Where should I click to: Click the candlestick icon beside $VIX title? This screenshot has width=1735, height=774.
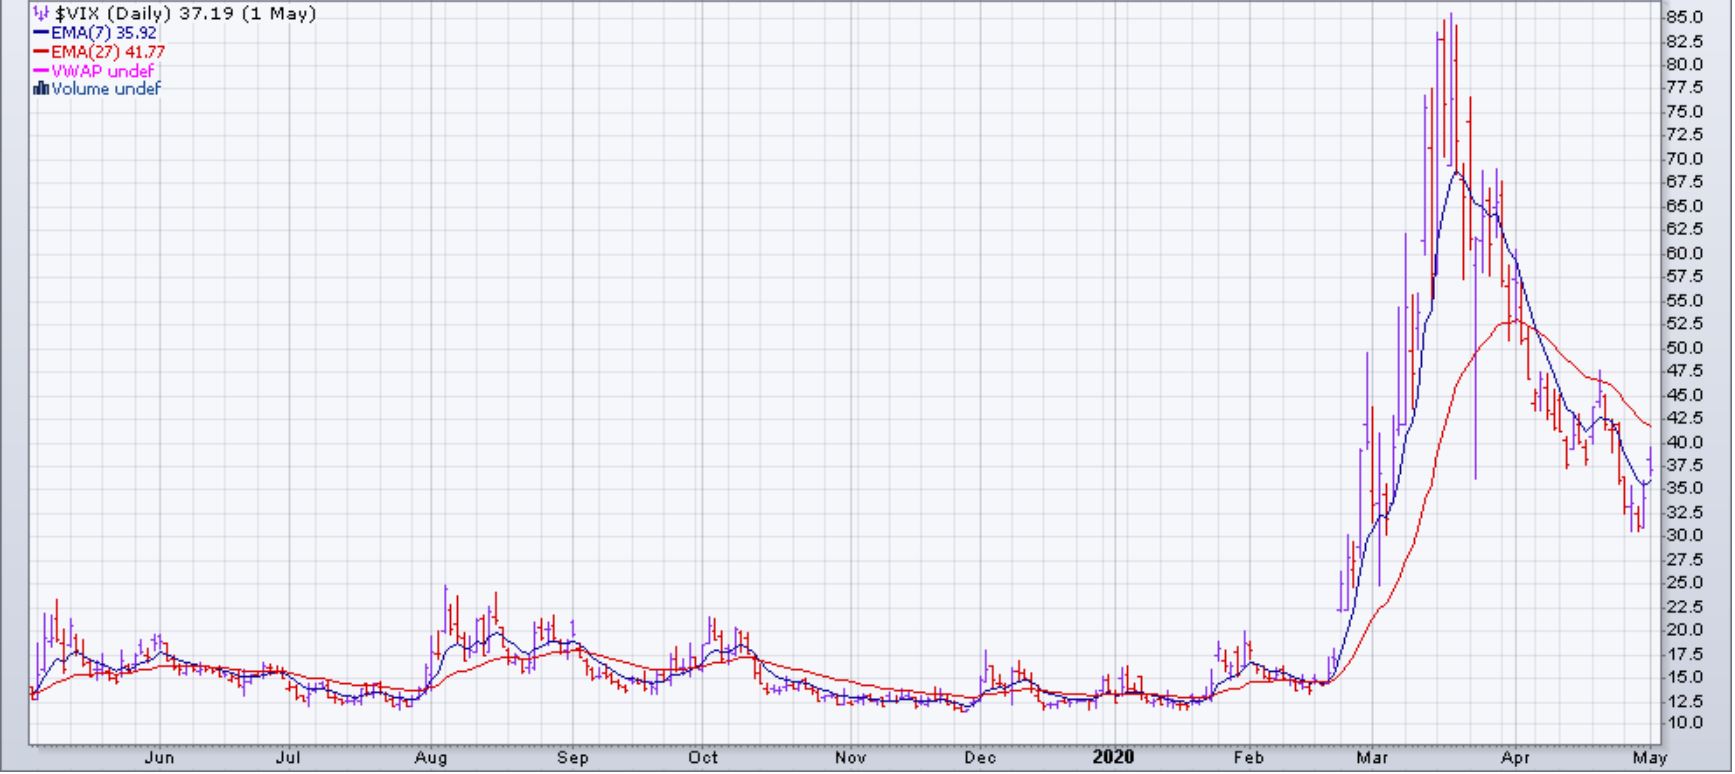point(41,14)
